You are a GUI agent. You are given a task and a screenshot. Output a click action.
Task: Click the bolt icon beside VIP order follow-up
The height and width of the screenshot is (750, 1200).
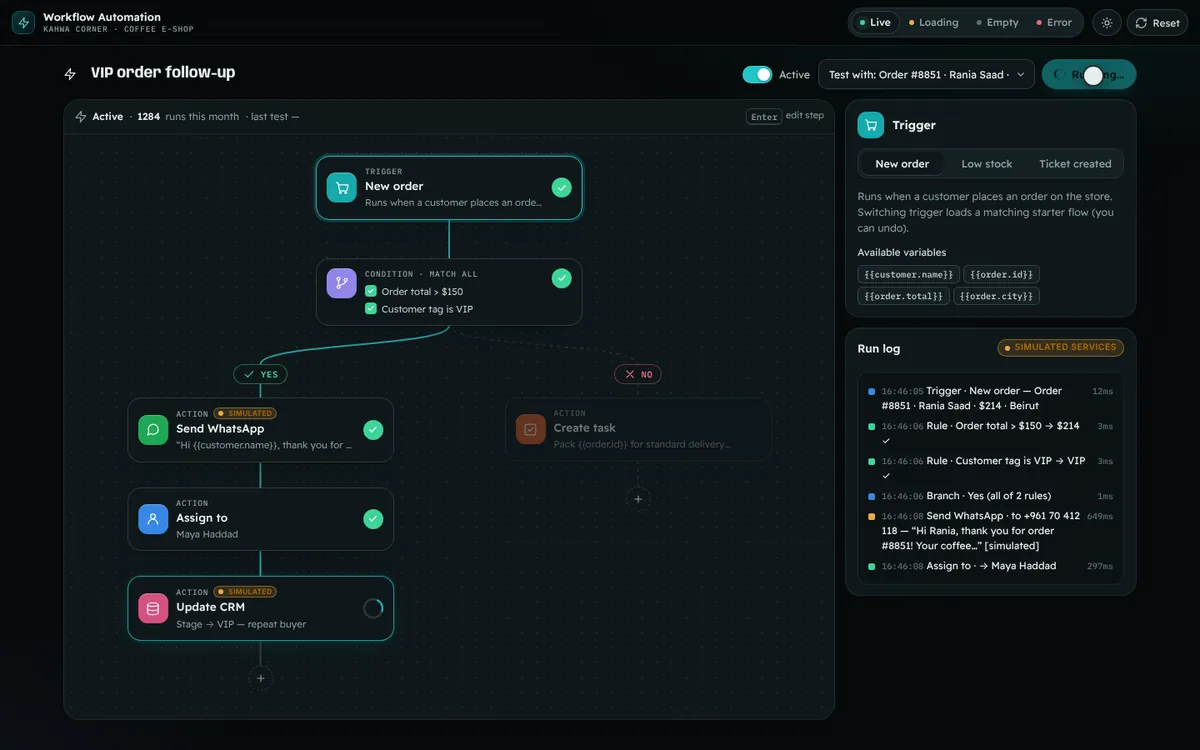[70, 74]
